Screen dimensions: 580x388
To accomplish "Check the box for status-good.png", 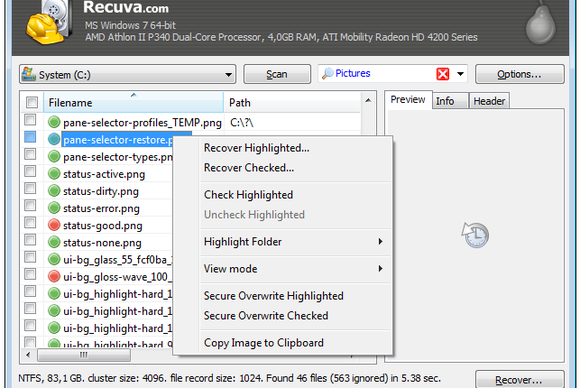I will pos(30,223).
